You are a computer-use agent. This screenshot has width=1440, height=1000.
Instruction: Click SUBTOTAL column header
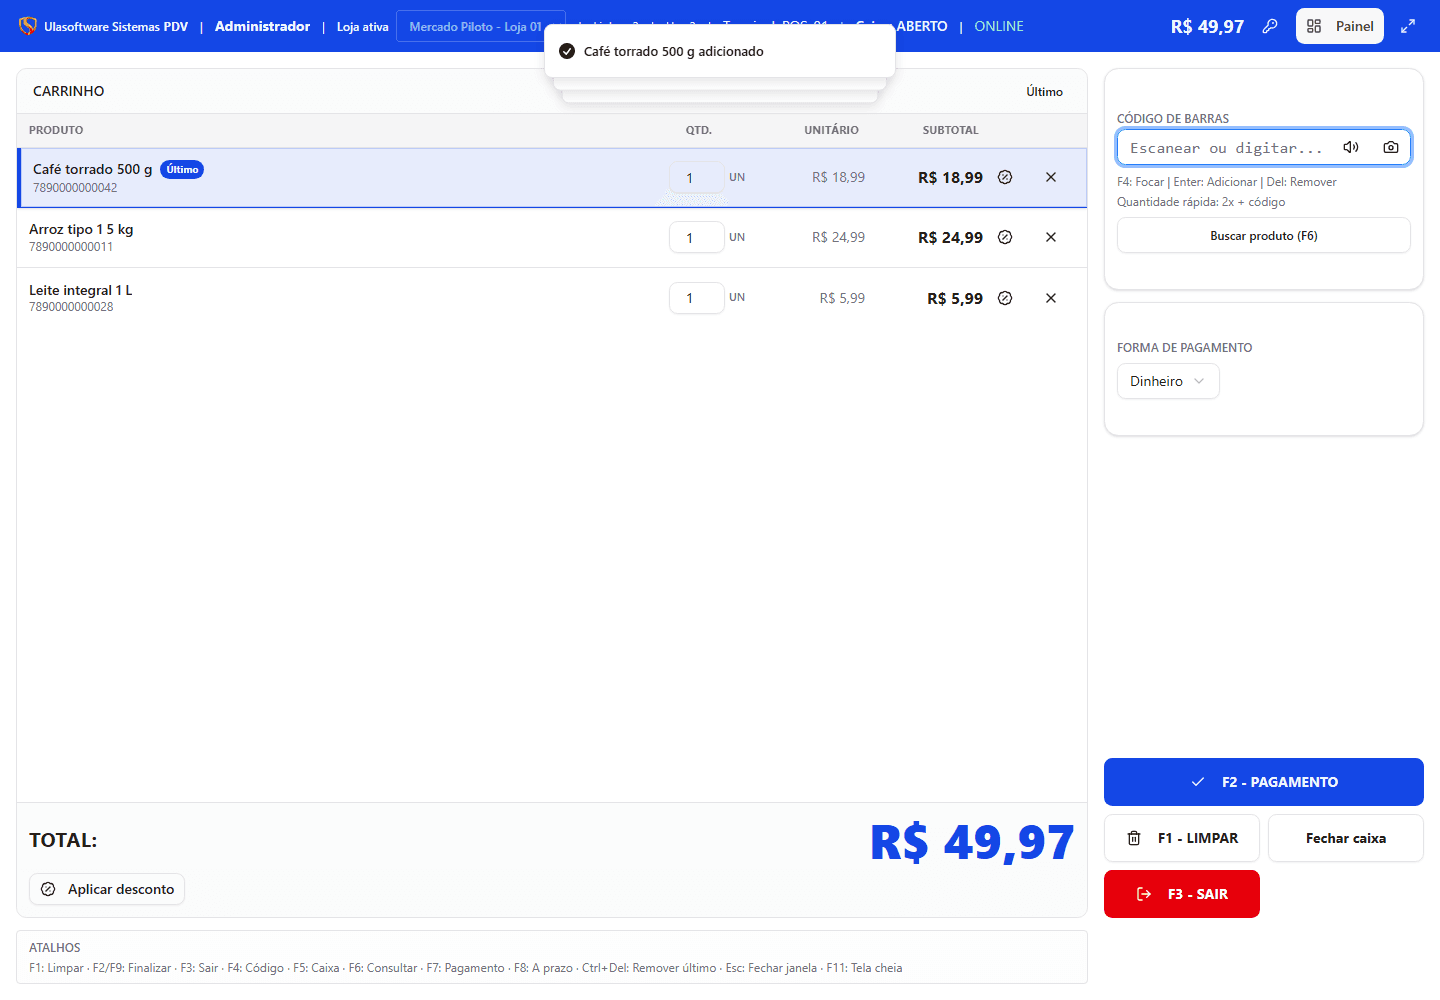tap(950, 130)
